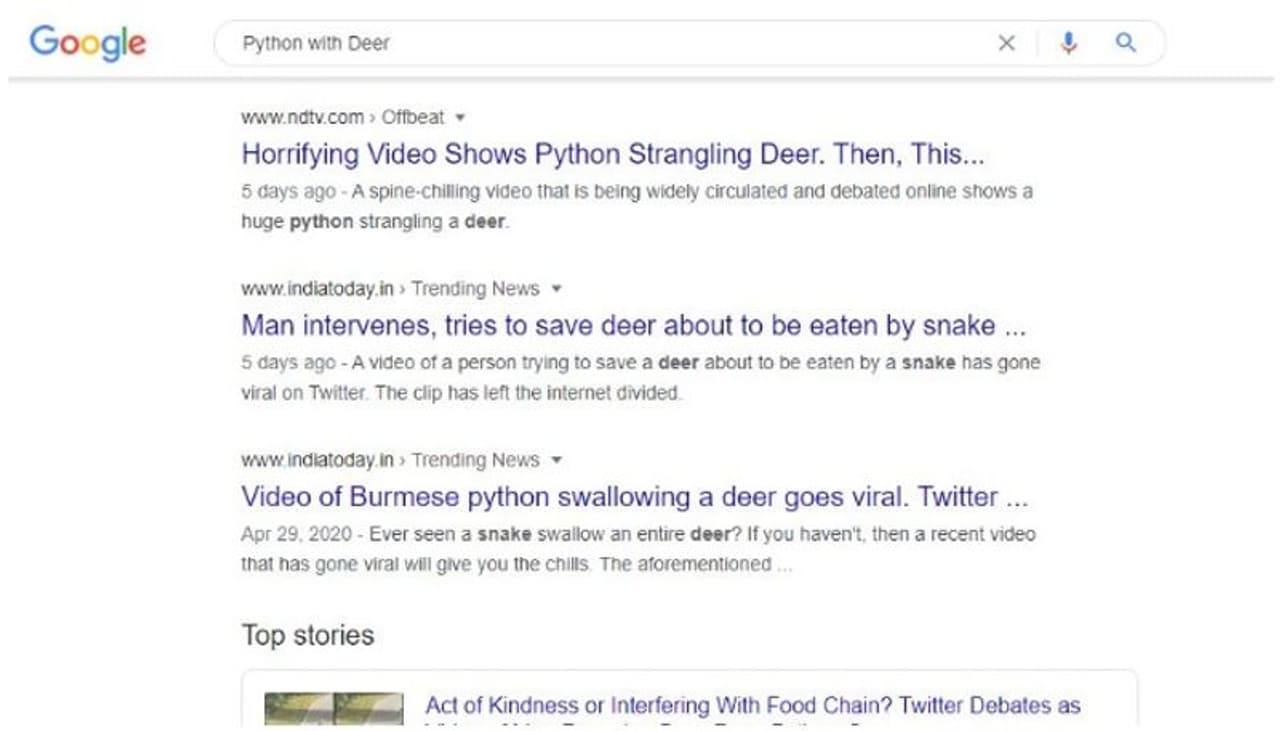Click "Trending News" breadcrumb above "Man intervenes" result
The height and width of the screenshot is (731, 1280).
475,289
